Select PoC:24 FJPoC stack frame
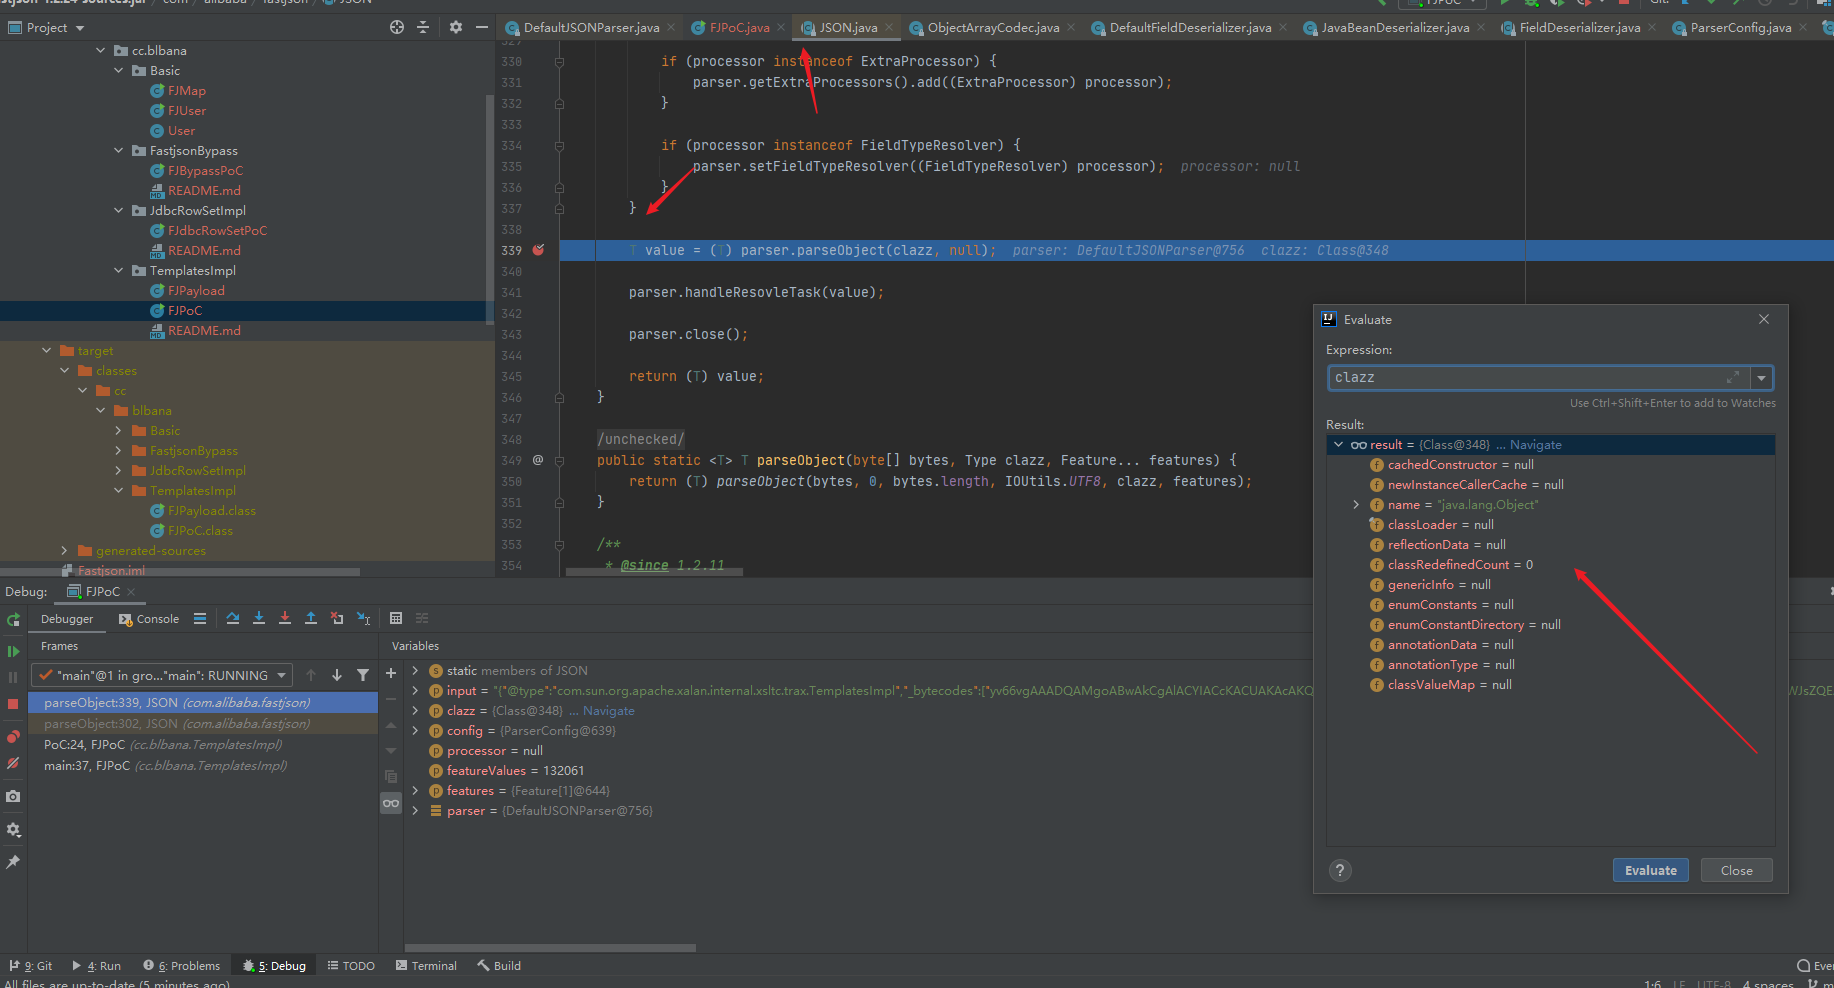Viewport: 1834px width, 988px height. tap(203, 745)
